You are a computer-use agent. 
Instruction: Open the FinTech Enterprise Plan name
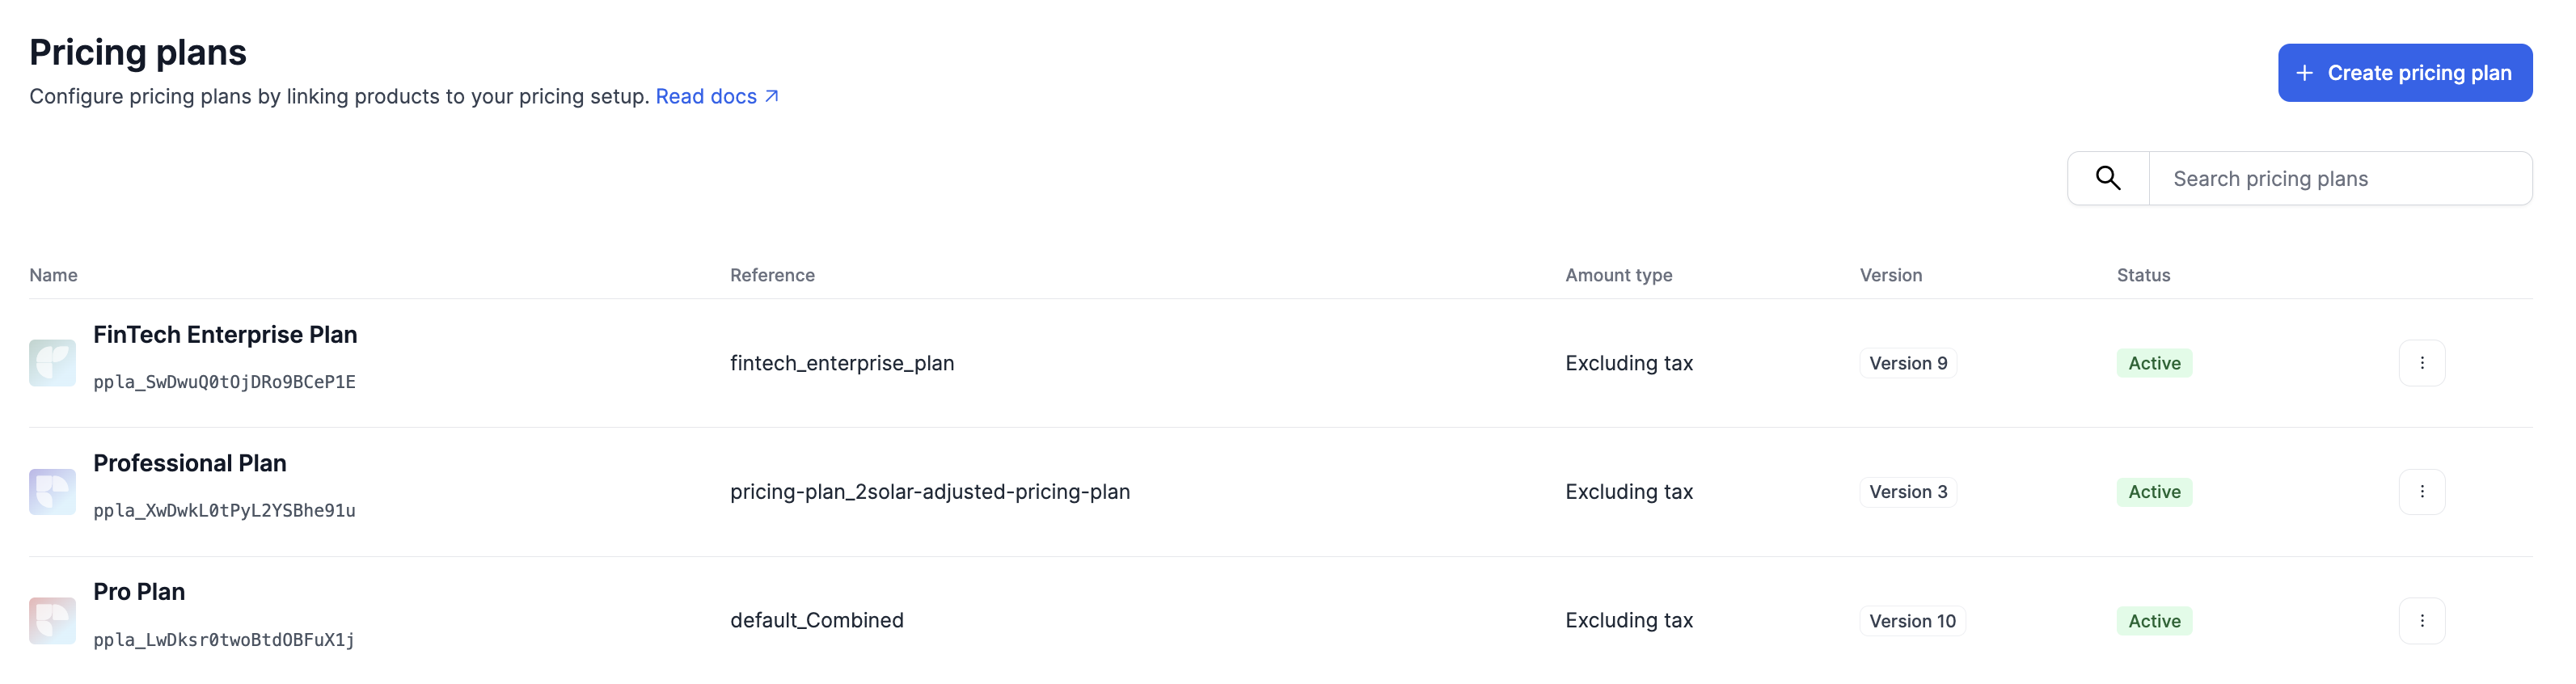coord(225,335)
